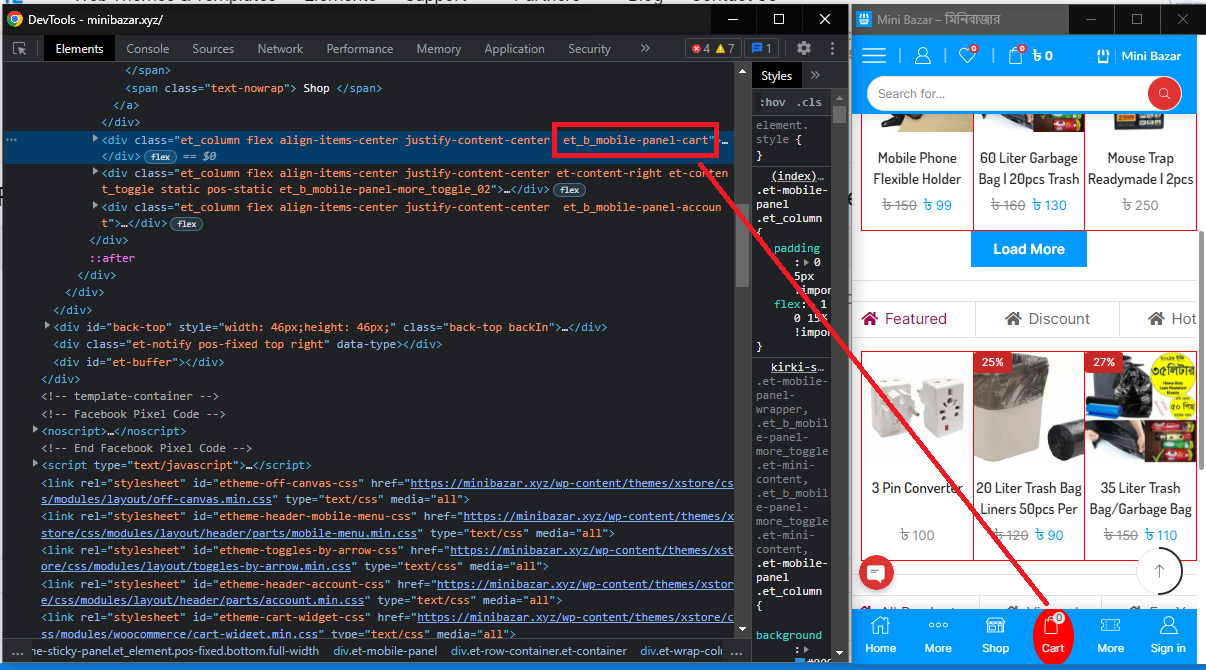Screen dimensions: 1206x670
Task: Open the Security tab
Action: (589, 49)
